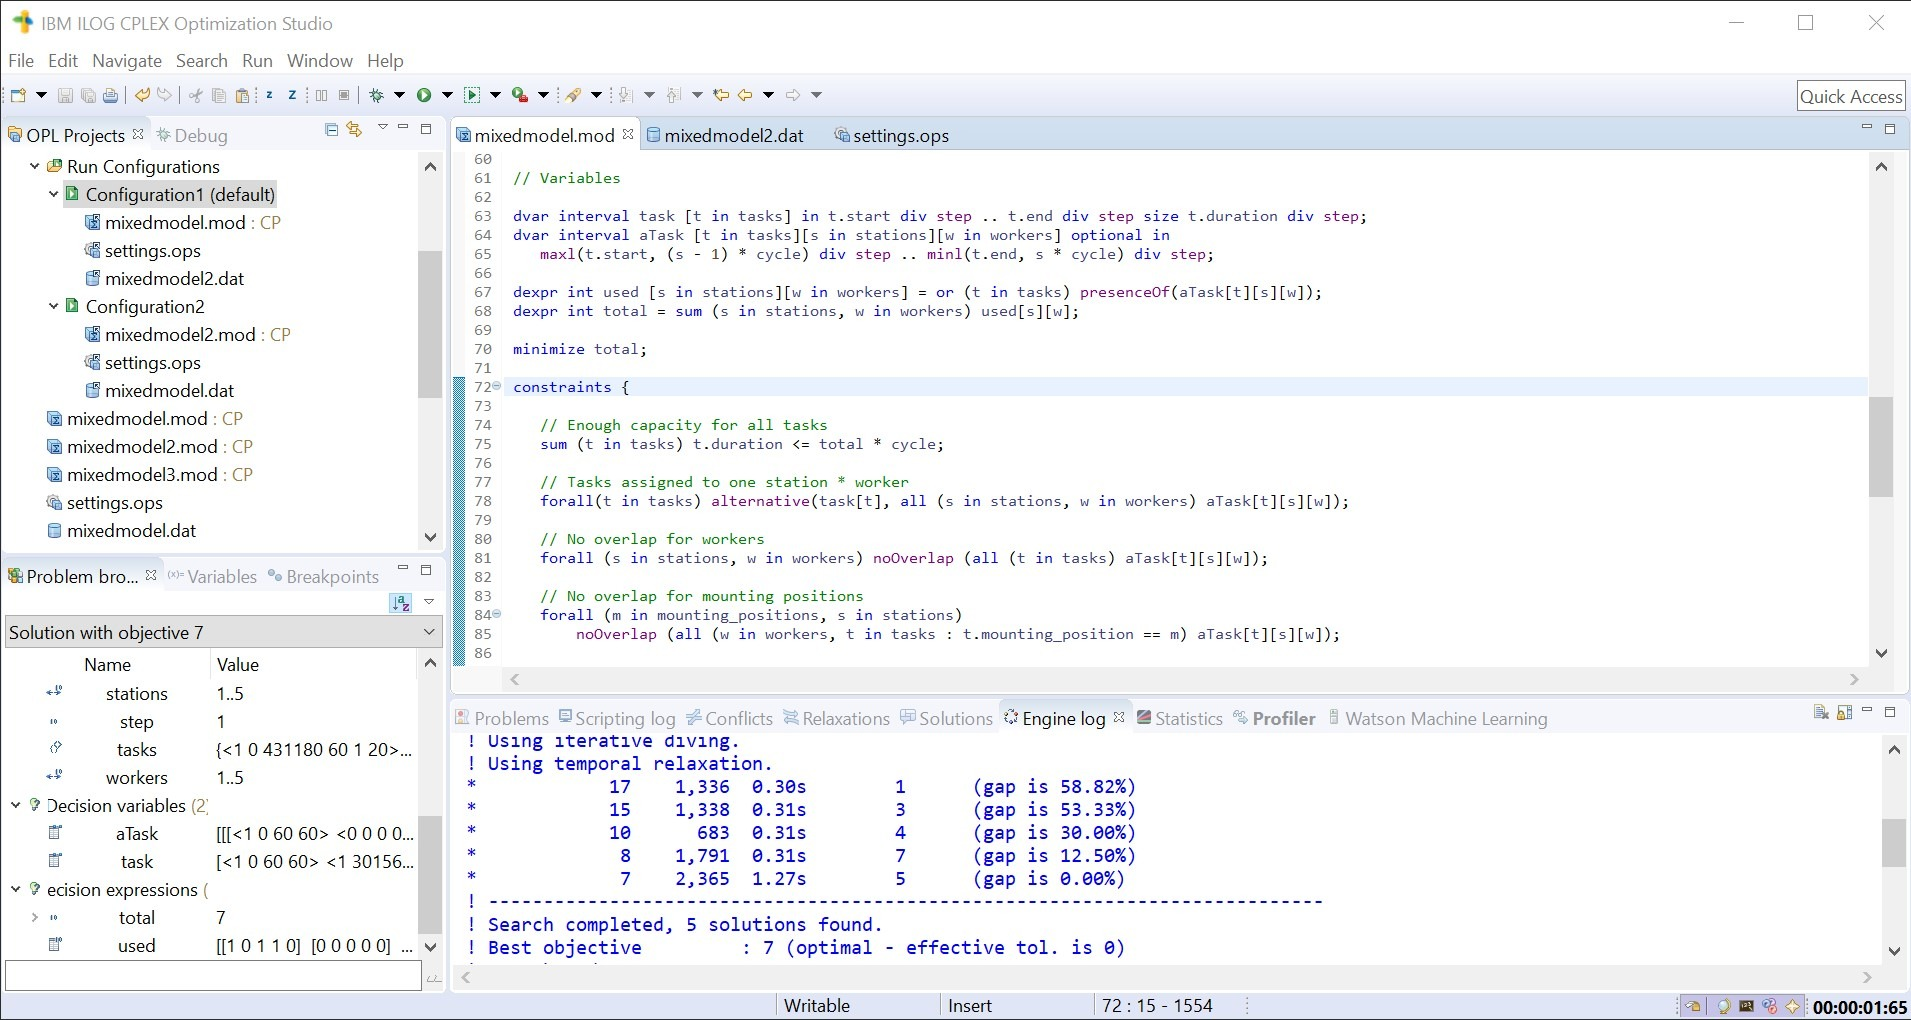Open the Run menu
1911x1020 pixels.
click(257, 60)
